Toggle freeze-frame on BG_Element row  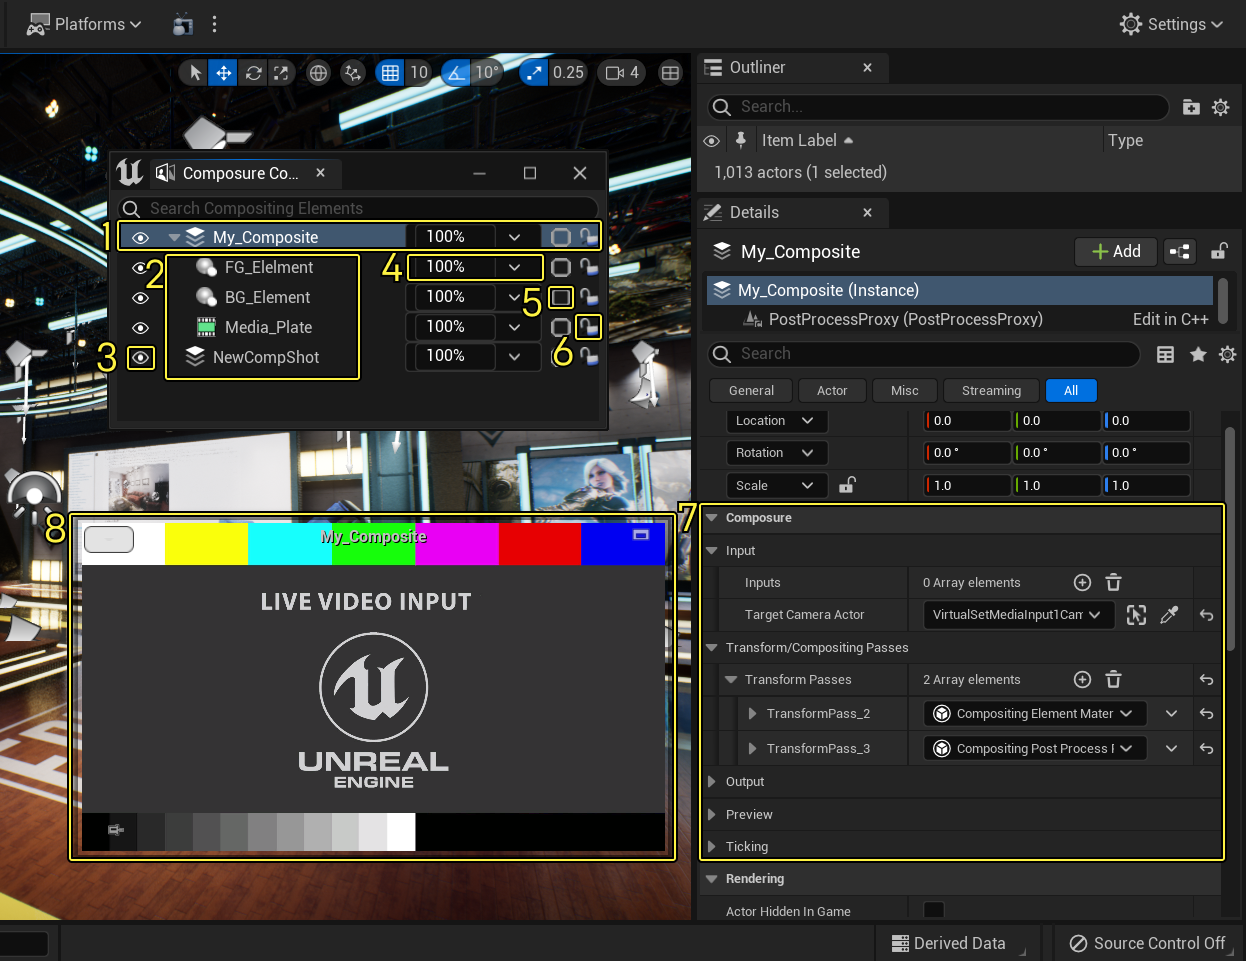point(562,297)
